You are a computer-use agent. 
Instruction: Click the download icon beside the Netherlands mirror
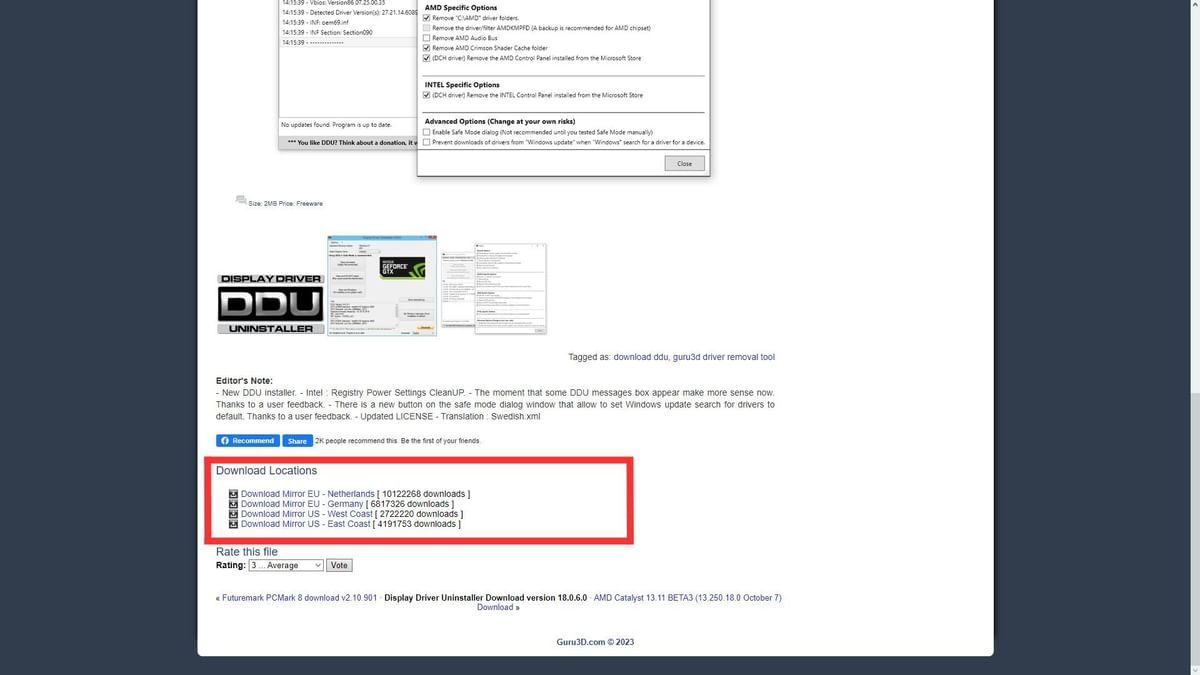232,494
